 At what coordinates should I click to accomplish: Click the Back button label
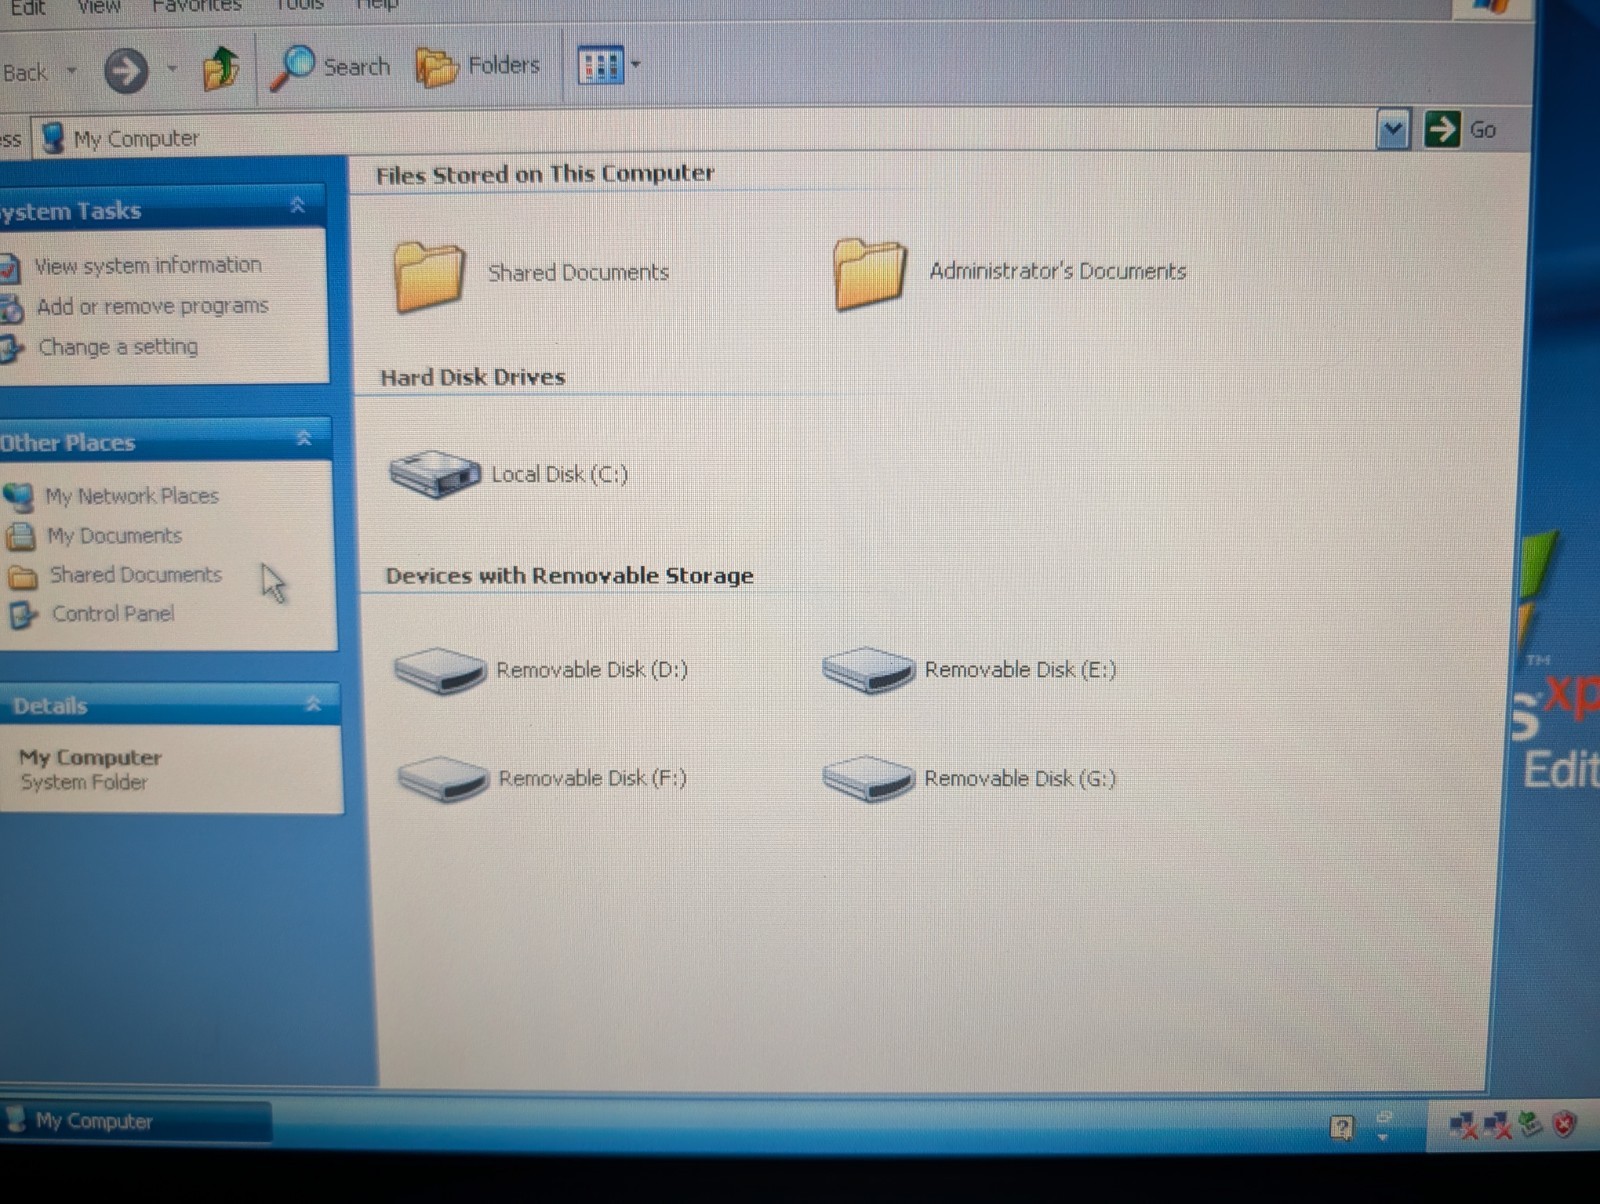pos(25,73)
